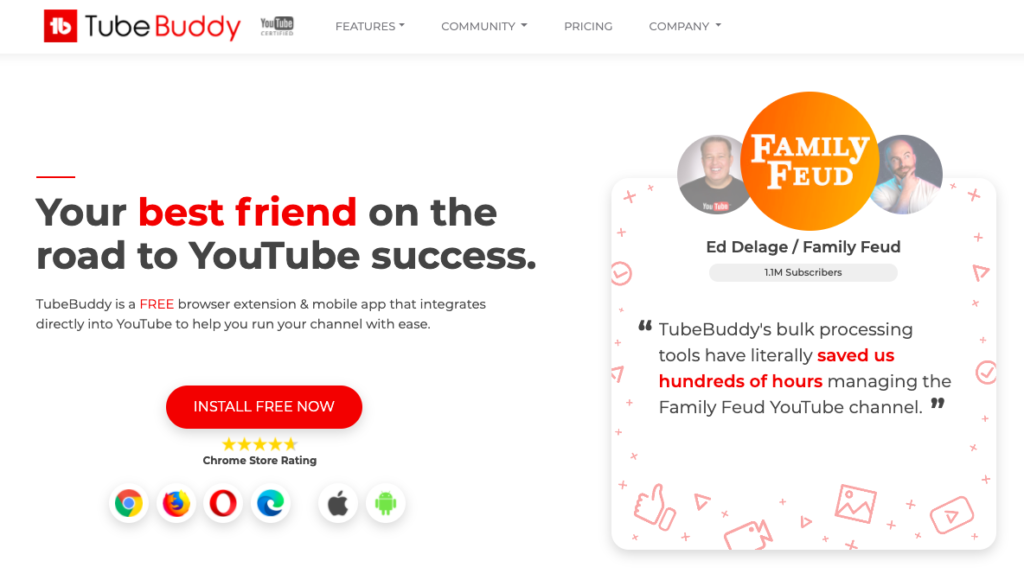
Task: Click the five-star Chrome Store rating
Action: pos(259,445)
